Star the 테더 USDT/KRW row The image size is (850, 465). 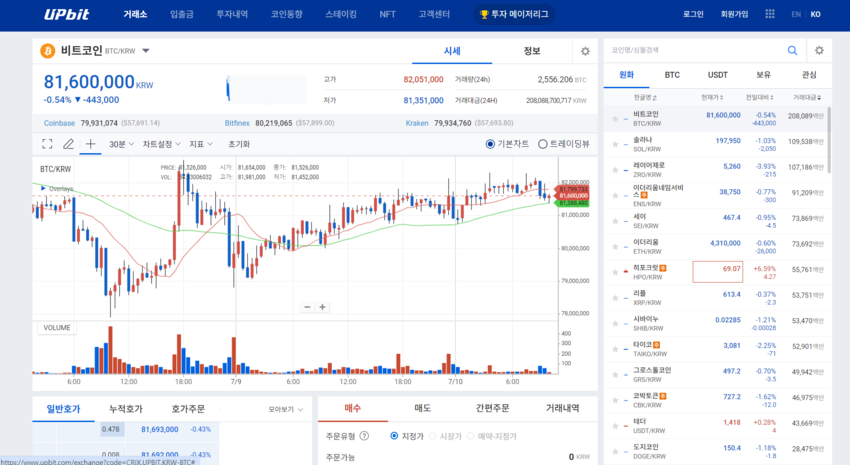point(615,426)
